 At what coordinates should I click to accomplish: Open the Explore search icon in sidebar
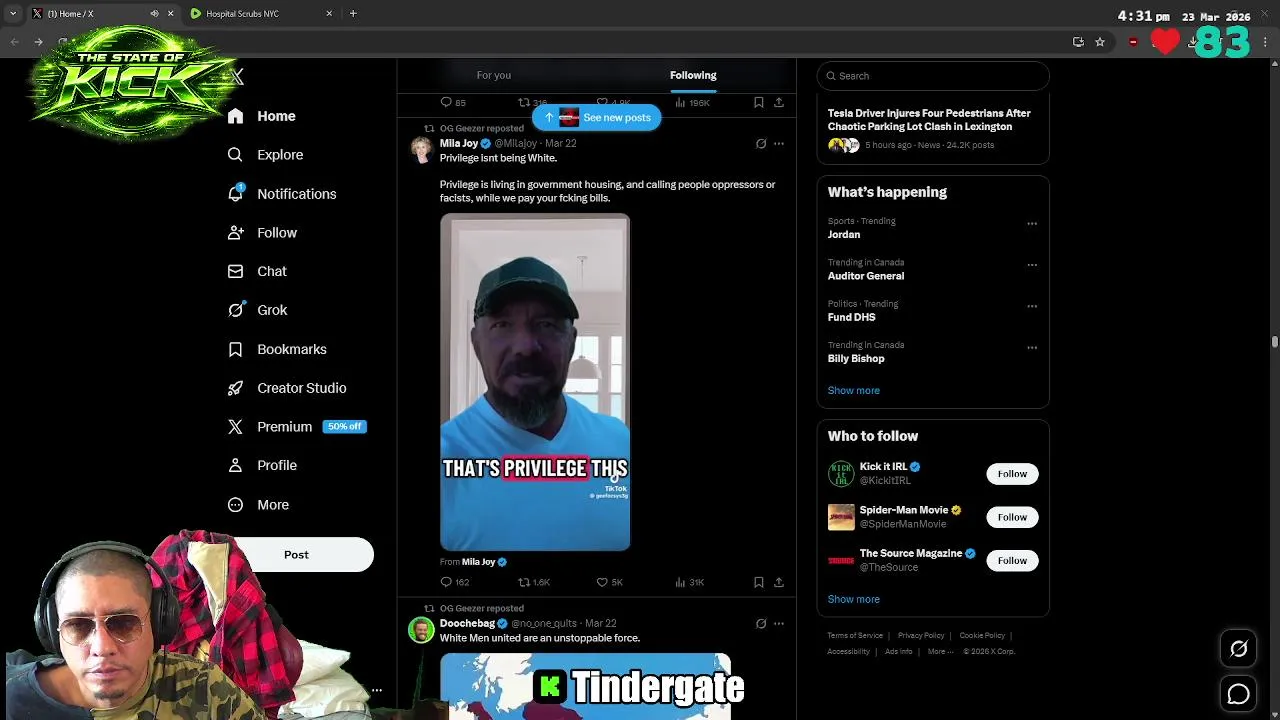pos(235,155)
